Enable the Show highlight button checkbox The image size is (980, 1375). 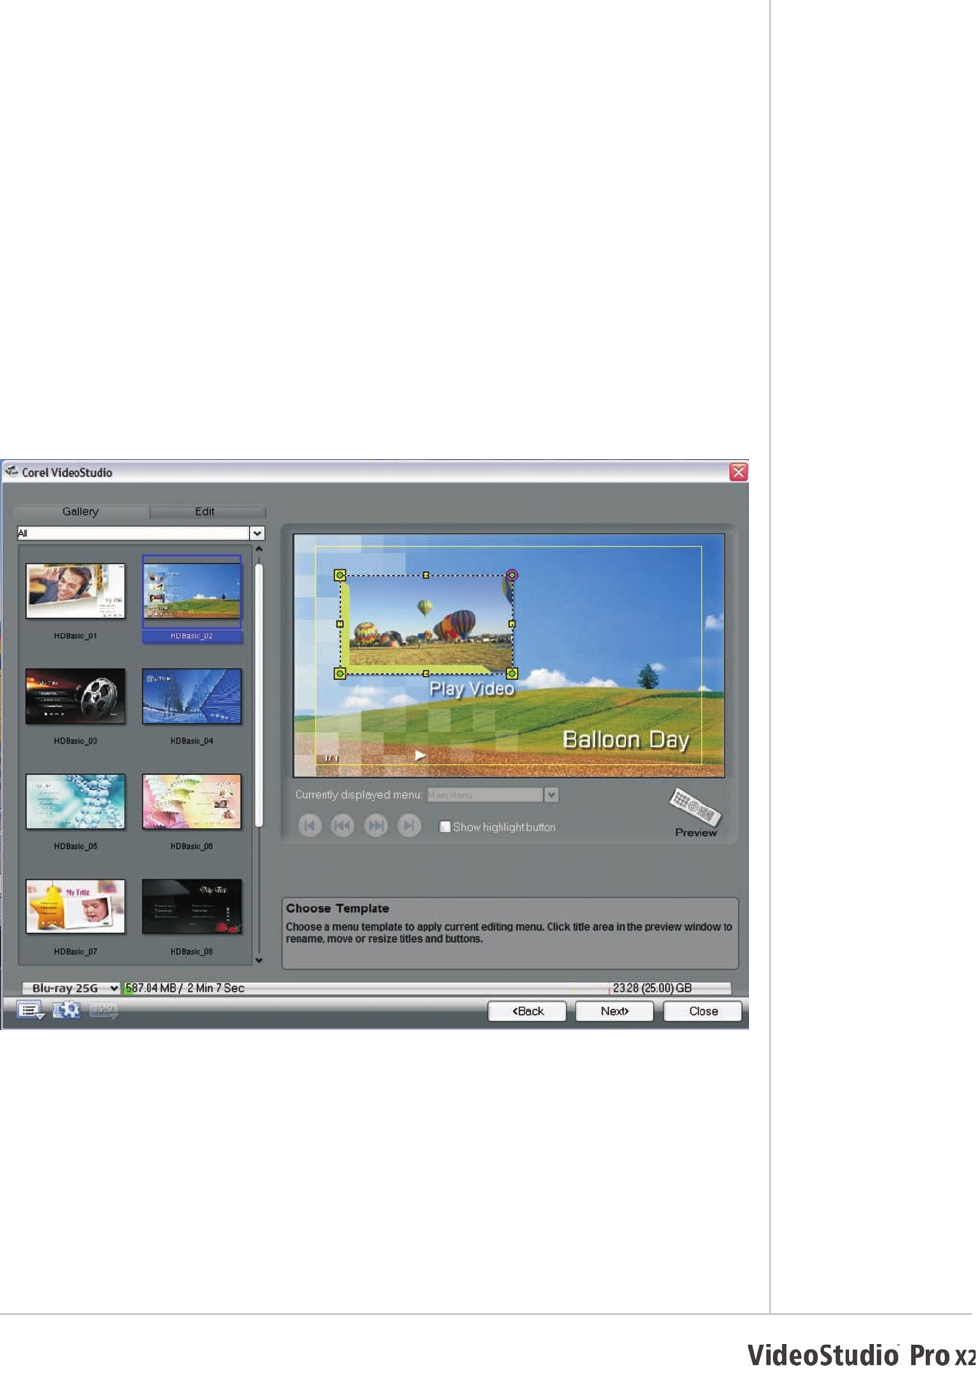point(445,827)
